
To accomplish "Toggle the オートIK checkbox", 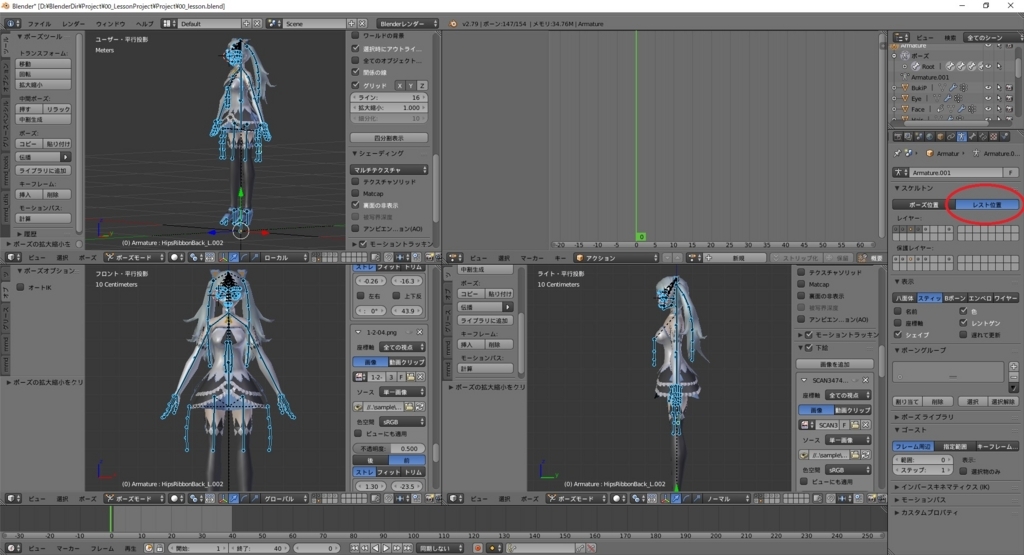I will [20, 287].
